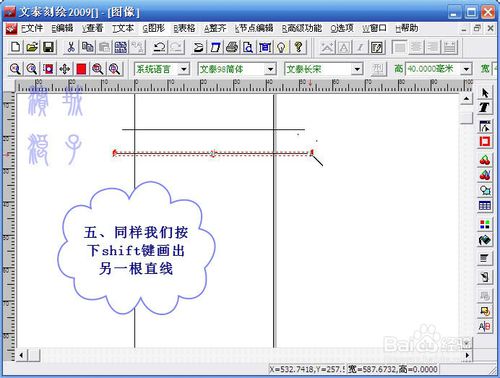Screen dimensions: 500x378
Task: Open the T文本 menu
Action: 123,28
